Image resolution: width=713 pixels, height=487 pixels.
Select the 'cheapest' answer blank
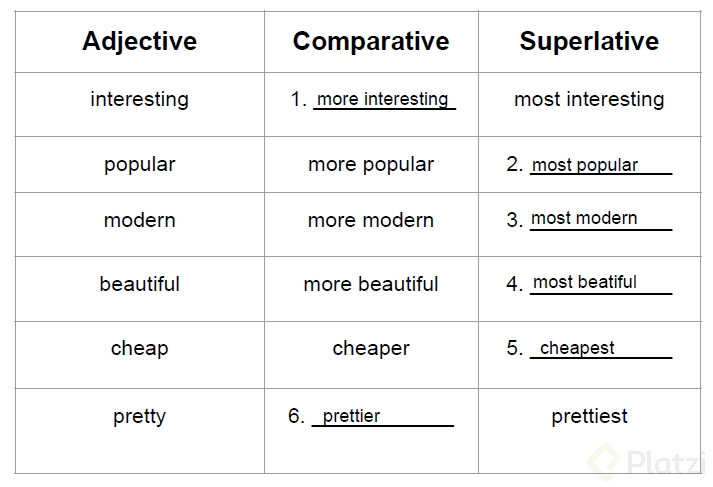599,348
